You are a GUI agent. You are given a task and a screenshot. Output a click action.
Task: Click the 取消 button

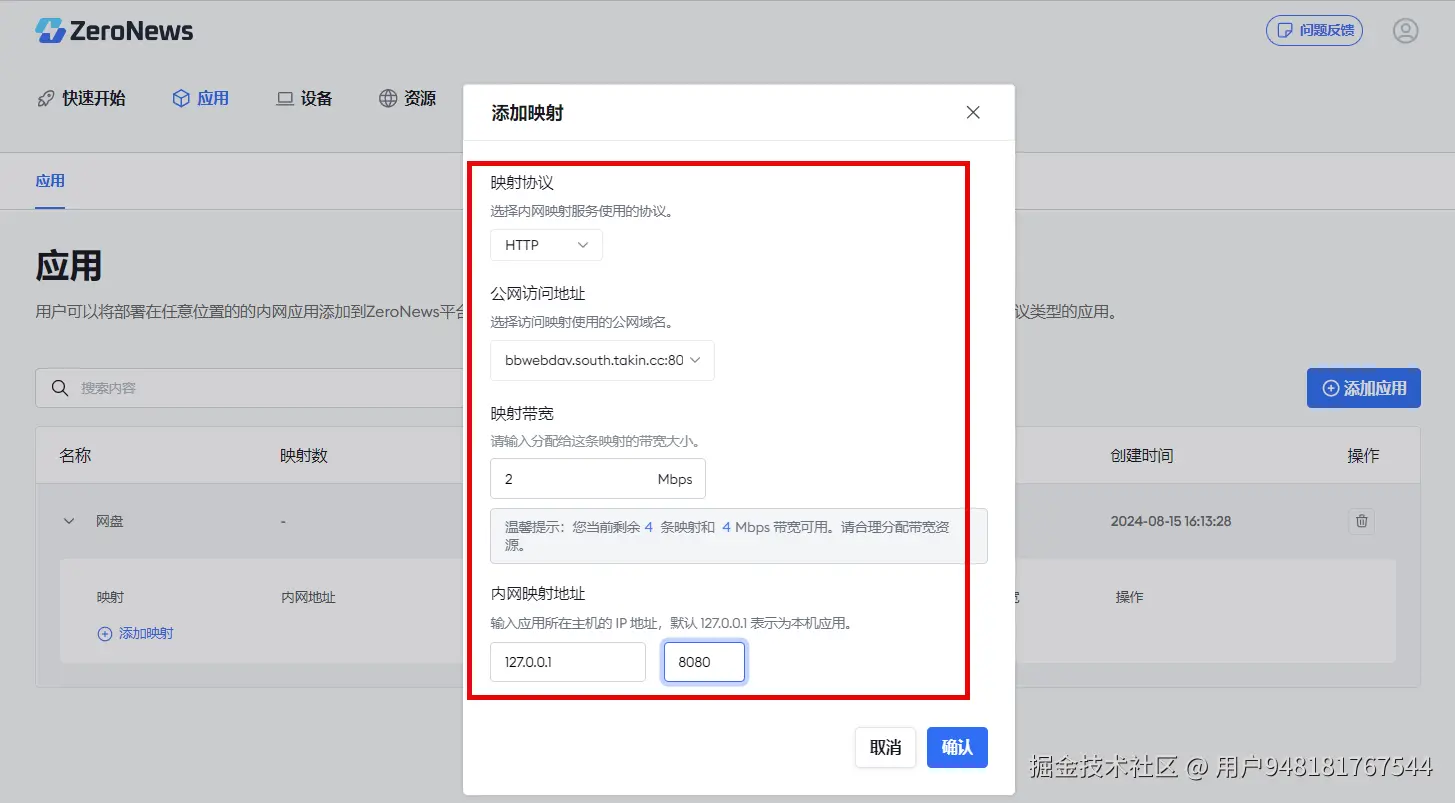[885, 747]
